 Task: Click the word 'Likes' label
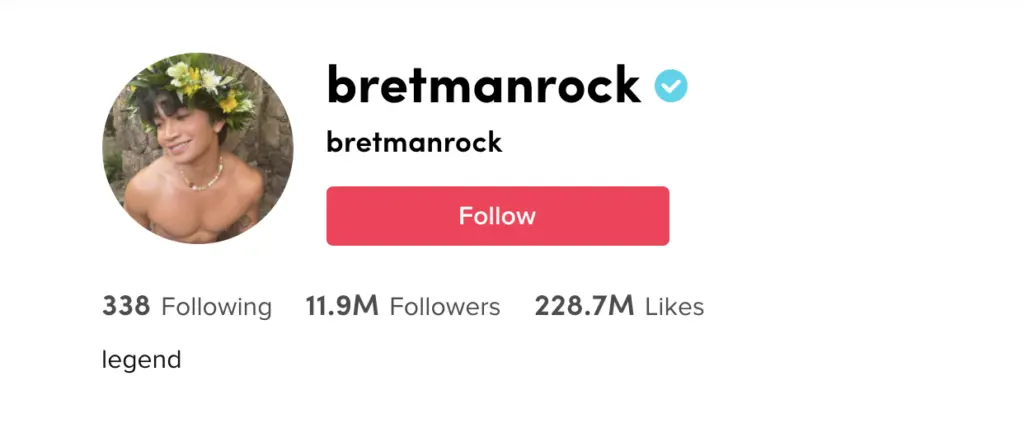(x=675, y=307)
